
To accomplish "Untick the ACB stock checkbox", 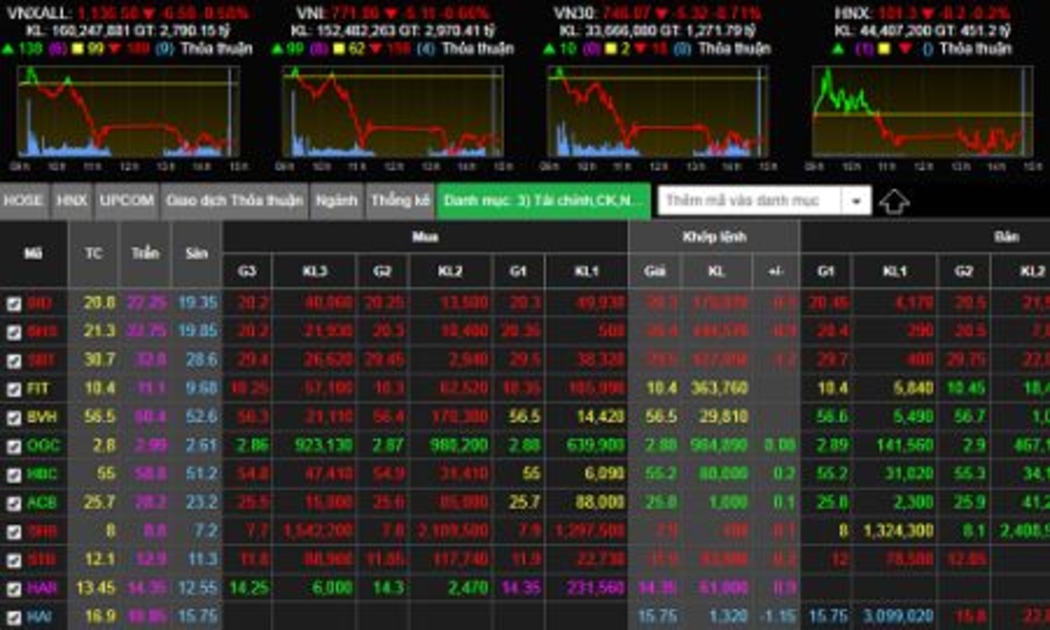I will tap(14, 503).
